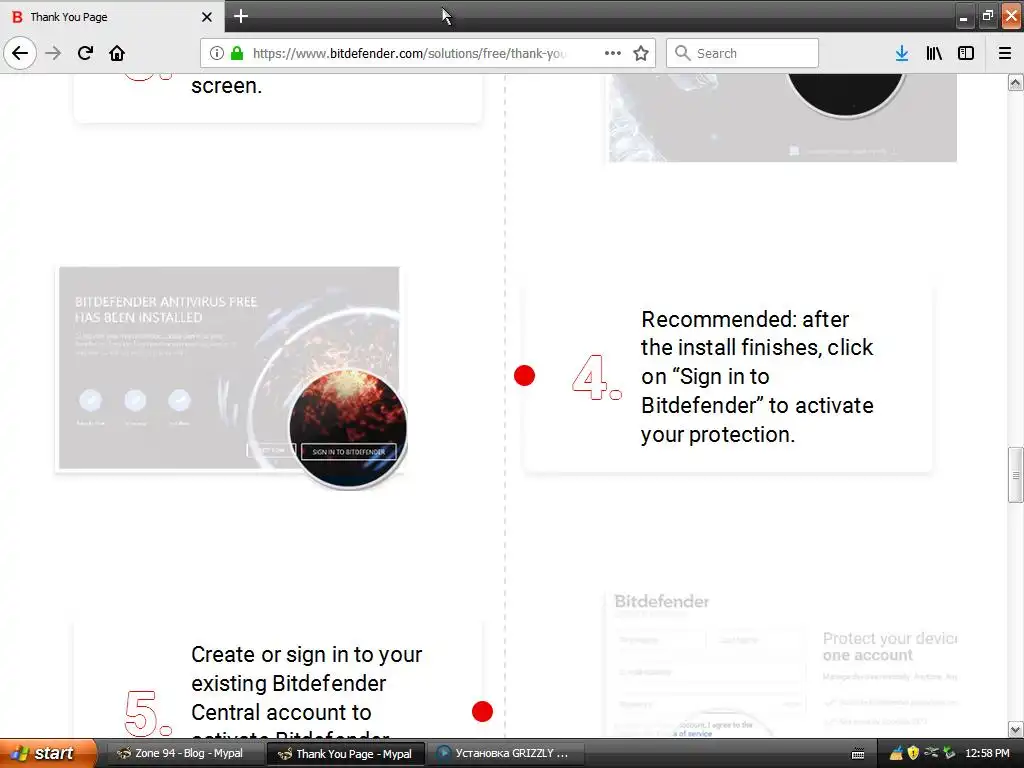Click the Search input field
Image resolution: width=1024 pixels, height=768 pixels.
[x=742, y=53]
